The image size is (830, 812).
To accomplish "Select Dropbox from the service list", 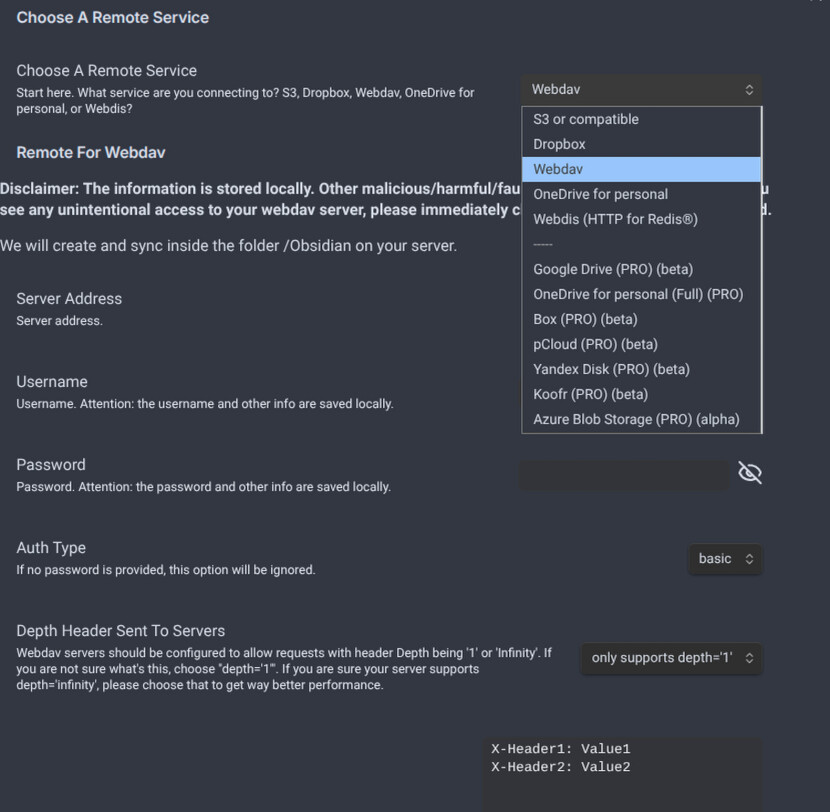I will coord(560,144).
